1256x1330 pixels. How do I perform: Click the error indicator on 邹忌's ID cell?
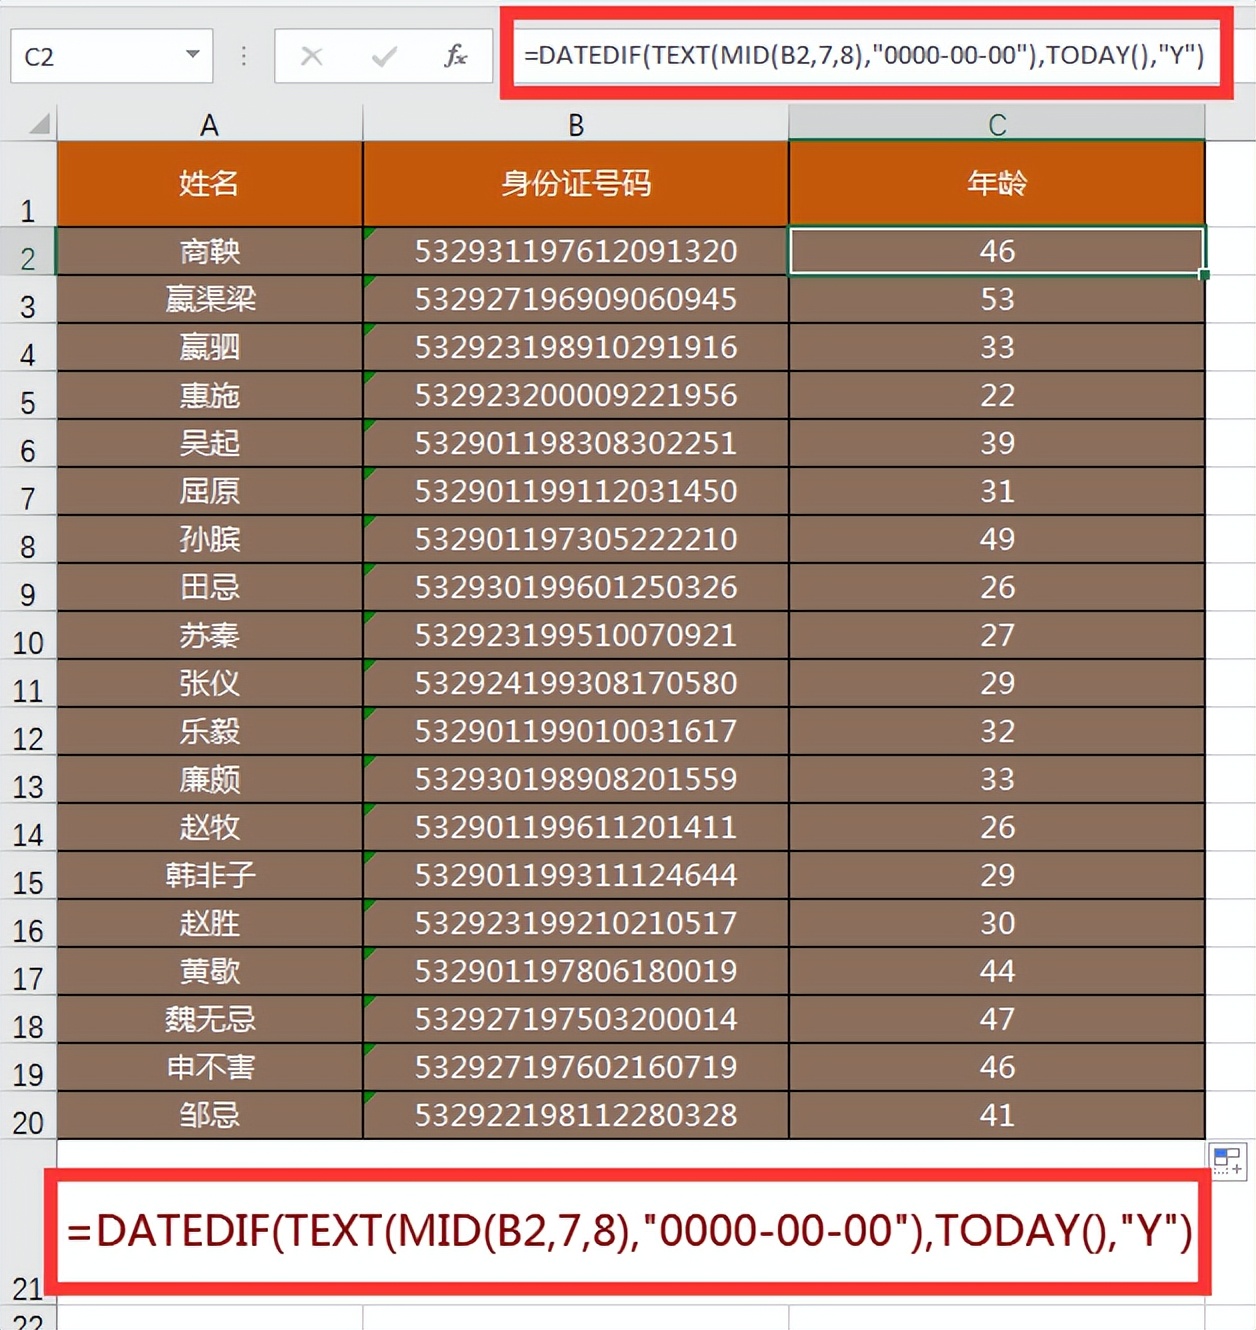(x=370, y=1098)
